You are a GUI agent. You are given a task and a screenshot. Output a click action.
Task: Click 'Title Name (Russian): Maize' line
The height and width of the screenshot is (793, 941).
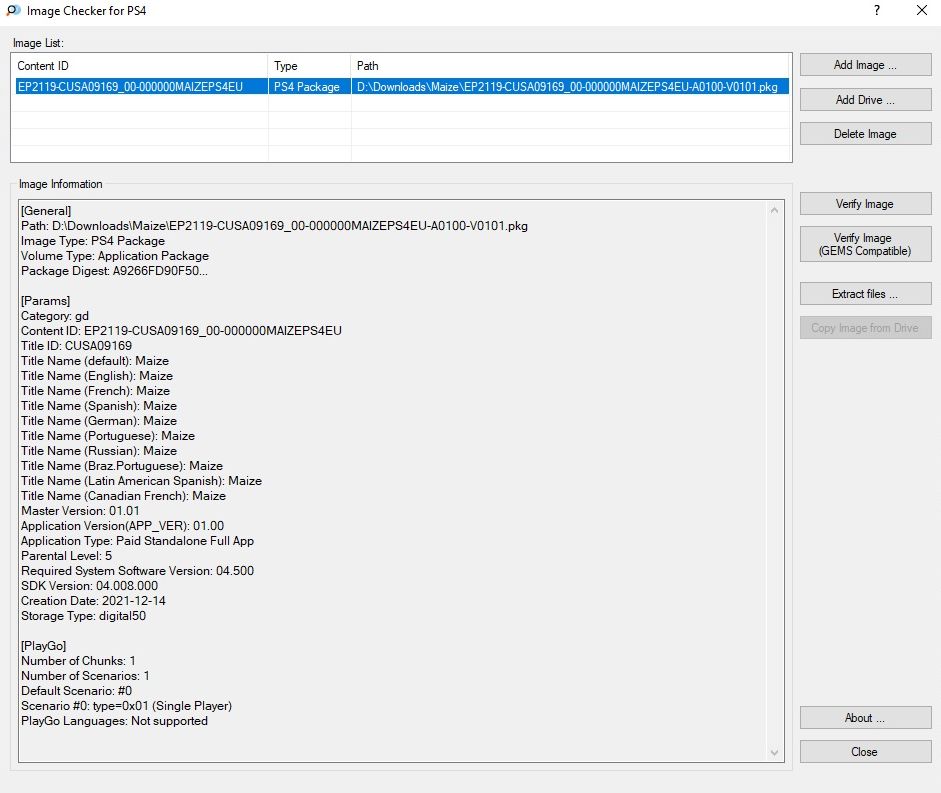coord(99,451)
